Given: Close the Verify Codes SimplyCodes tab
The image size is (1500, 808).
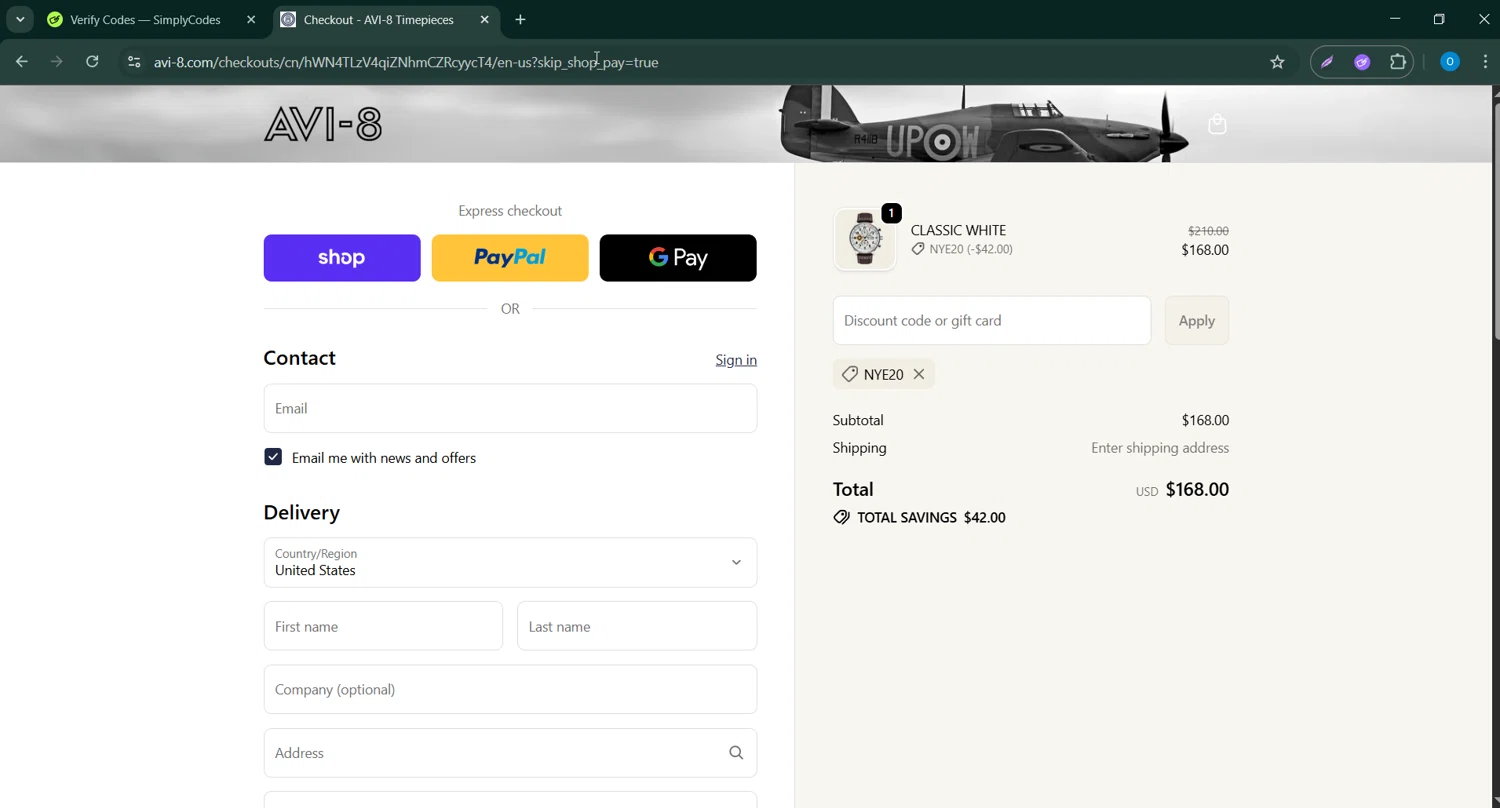Looking at the screenshot, I should click(251, 19).
